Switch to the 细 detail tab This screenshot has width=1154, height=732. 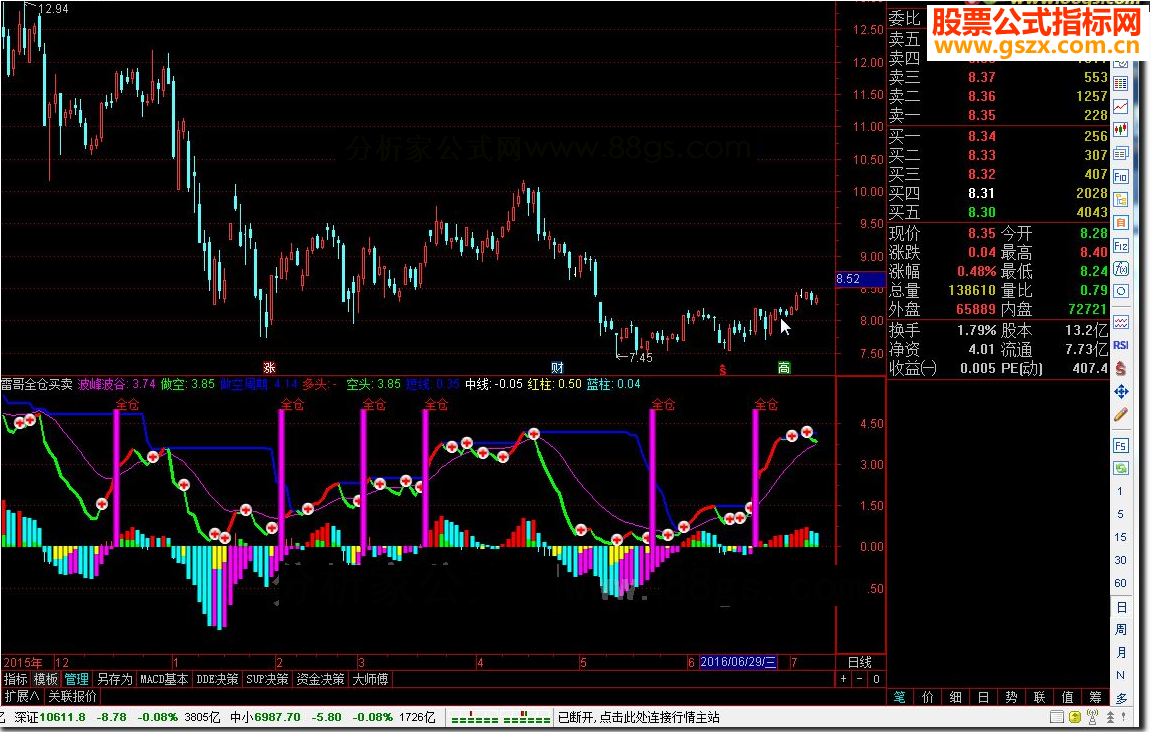pyautogui.click(x=955, y=697)
